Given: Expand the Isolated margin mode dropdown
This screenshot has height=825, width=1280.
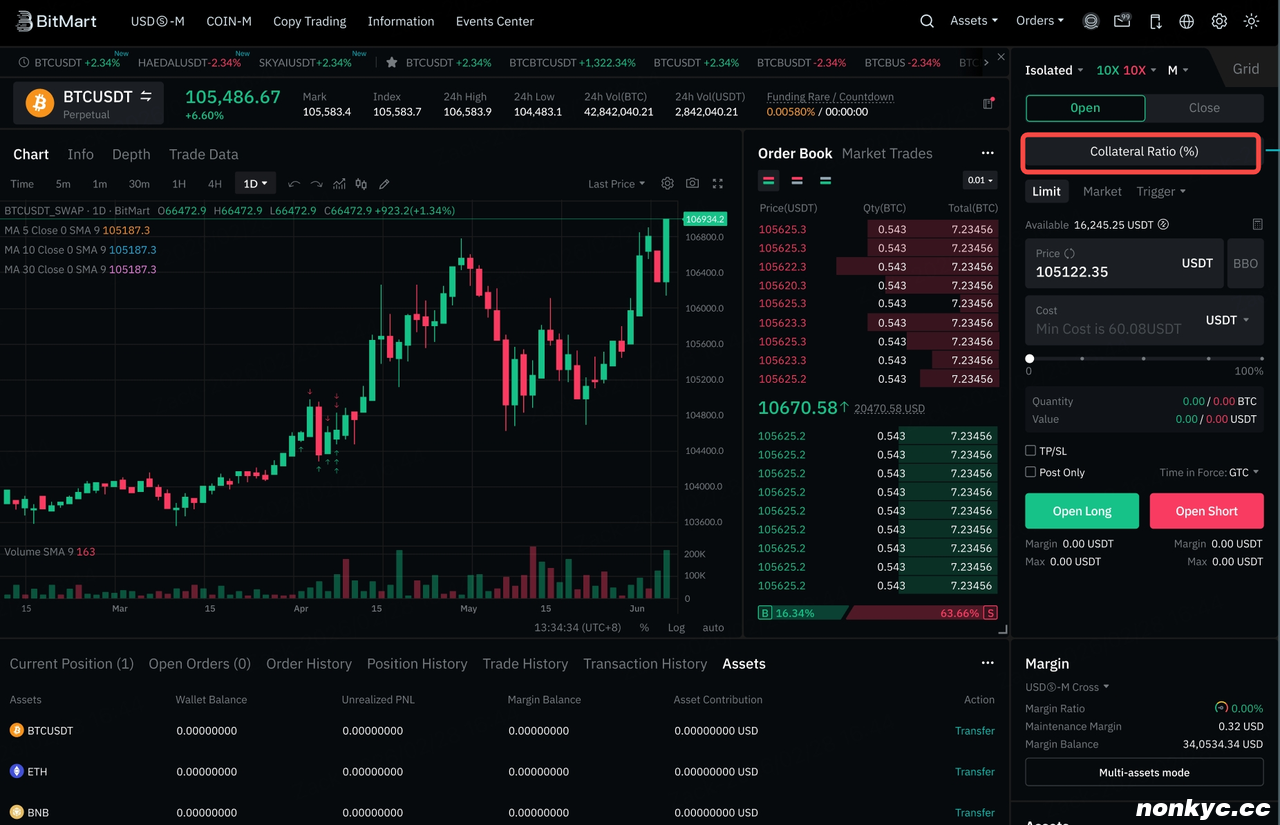Looking at the screenshot, I should pyautogui.click(x=1055, y=70).
